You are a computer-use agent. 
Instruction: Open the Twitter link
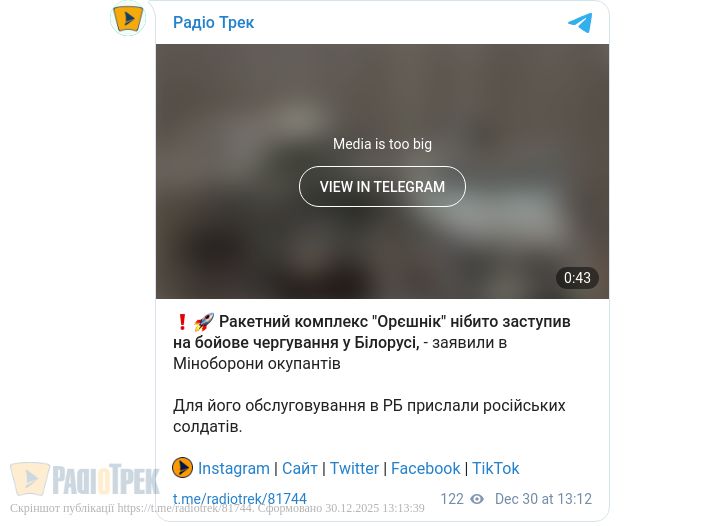(354, 468)
